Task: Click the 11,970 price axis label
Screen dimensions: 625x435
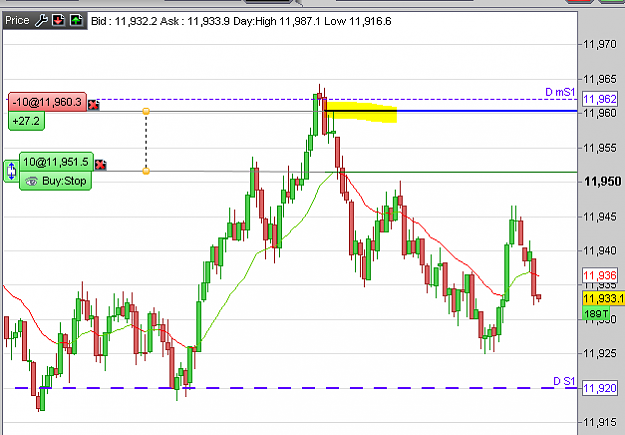Action: coord(600,44)
